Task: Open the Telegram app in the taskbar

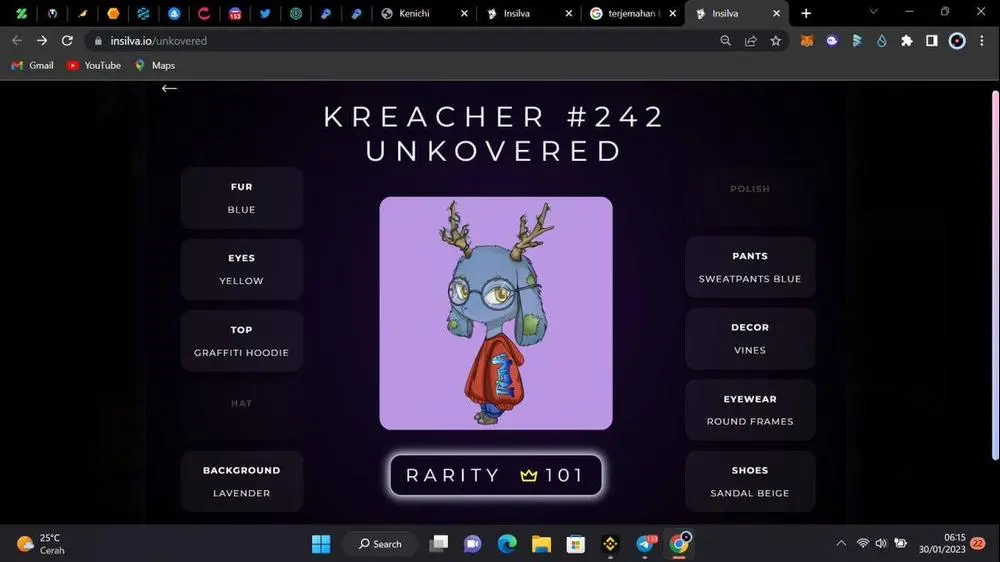Action: (645, 544)
